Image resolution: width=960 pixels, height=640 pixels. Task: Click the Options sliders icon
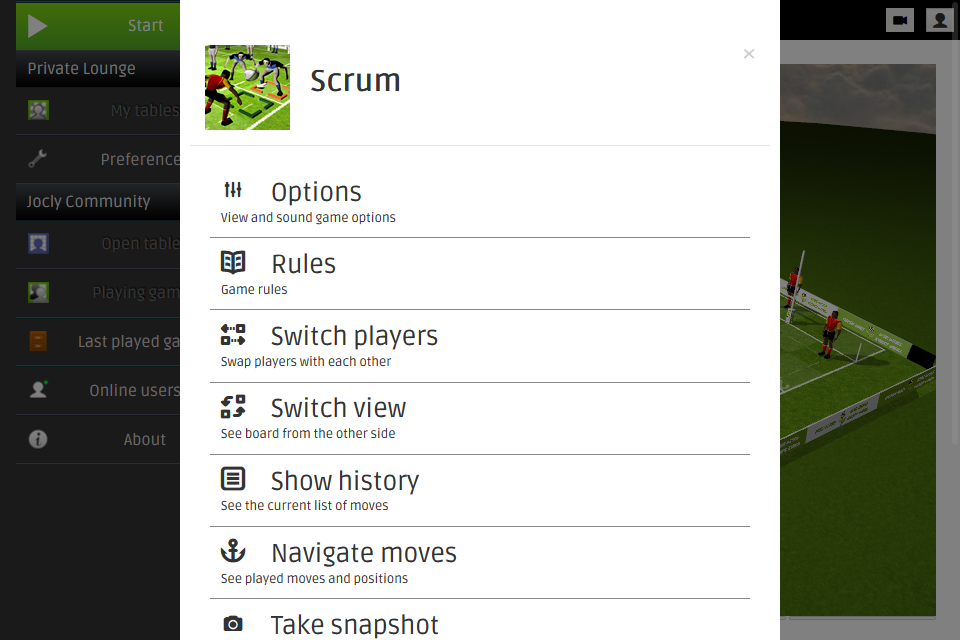point(233,190)
